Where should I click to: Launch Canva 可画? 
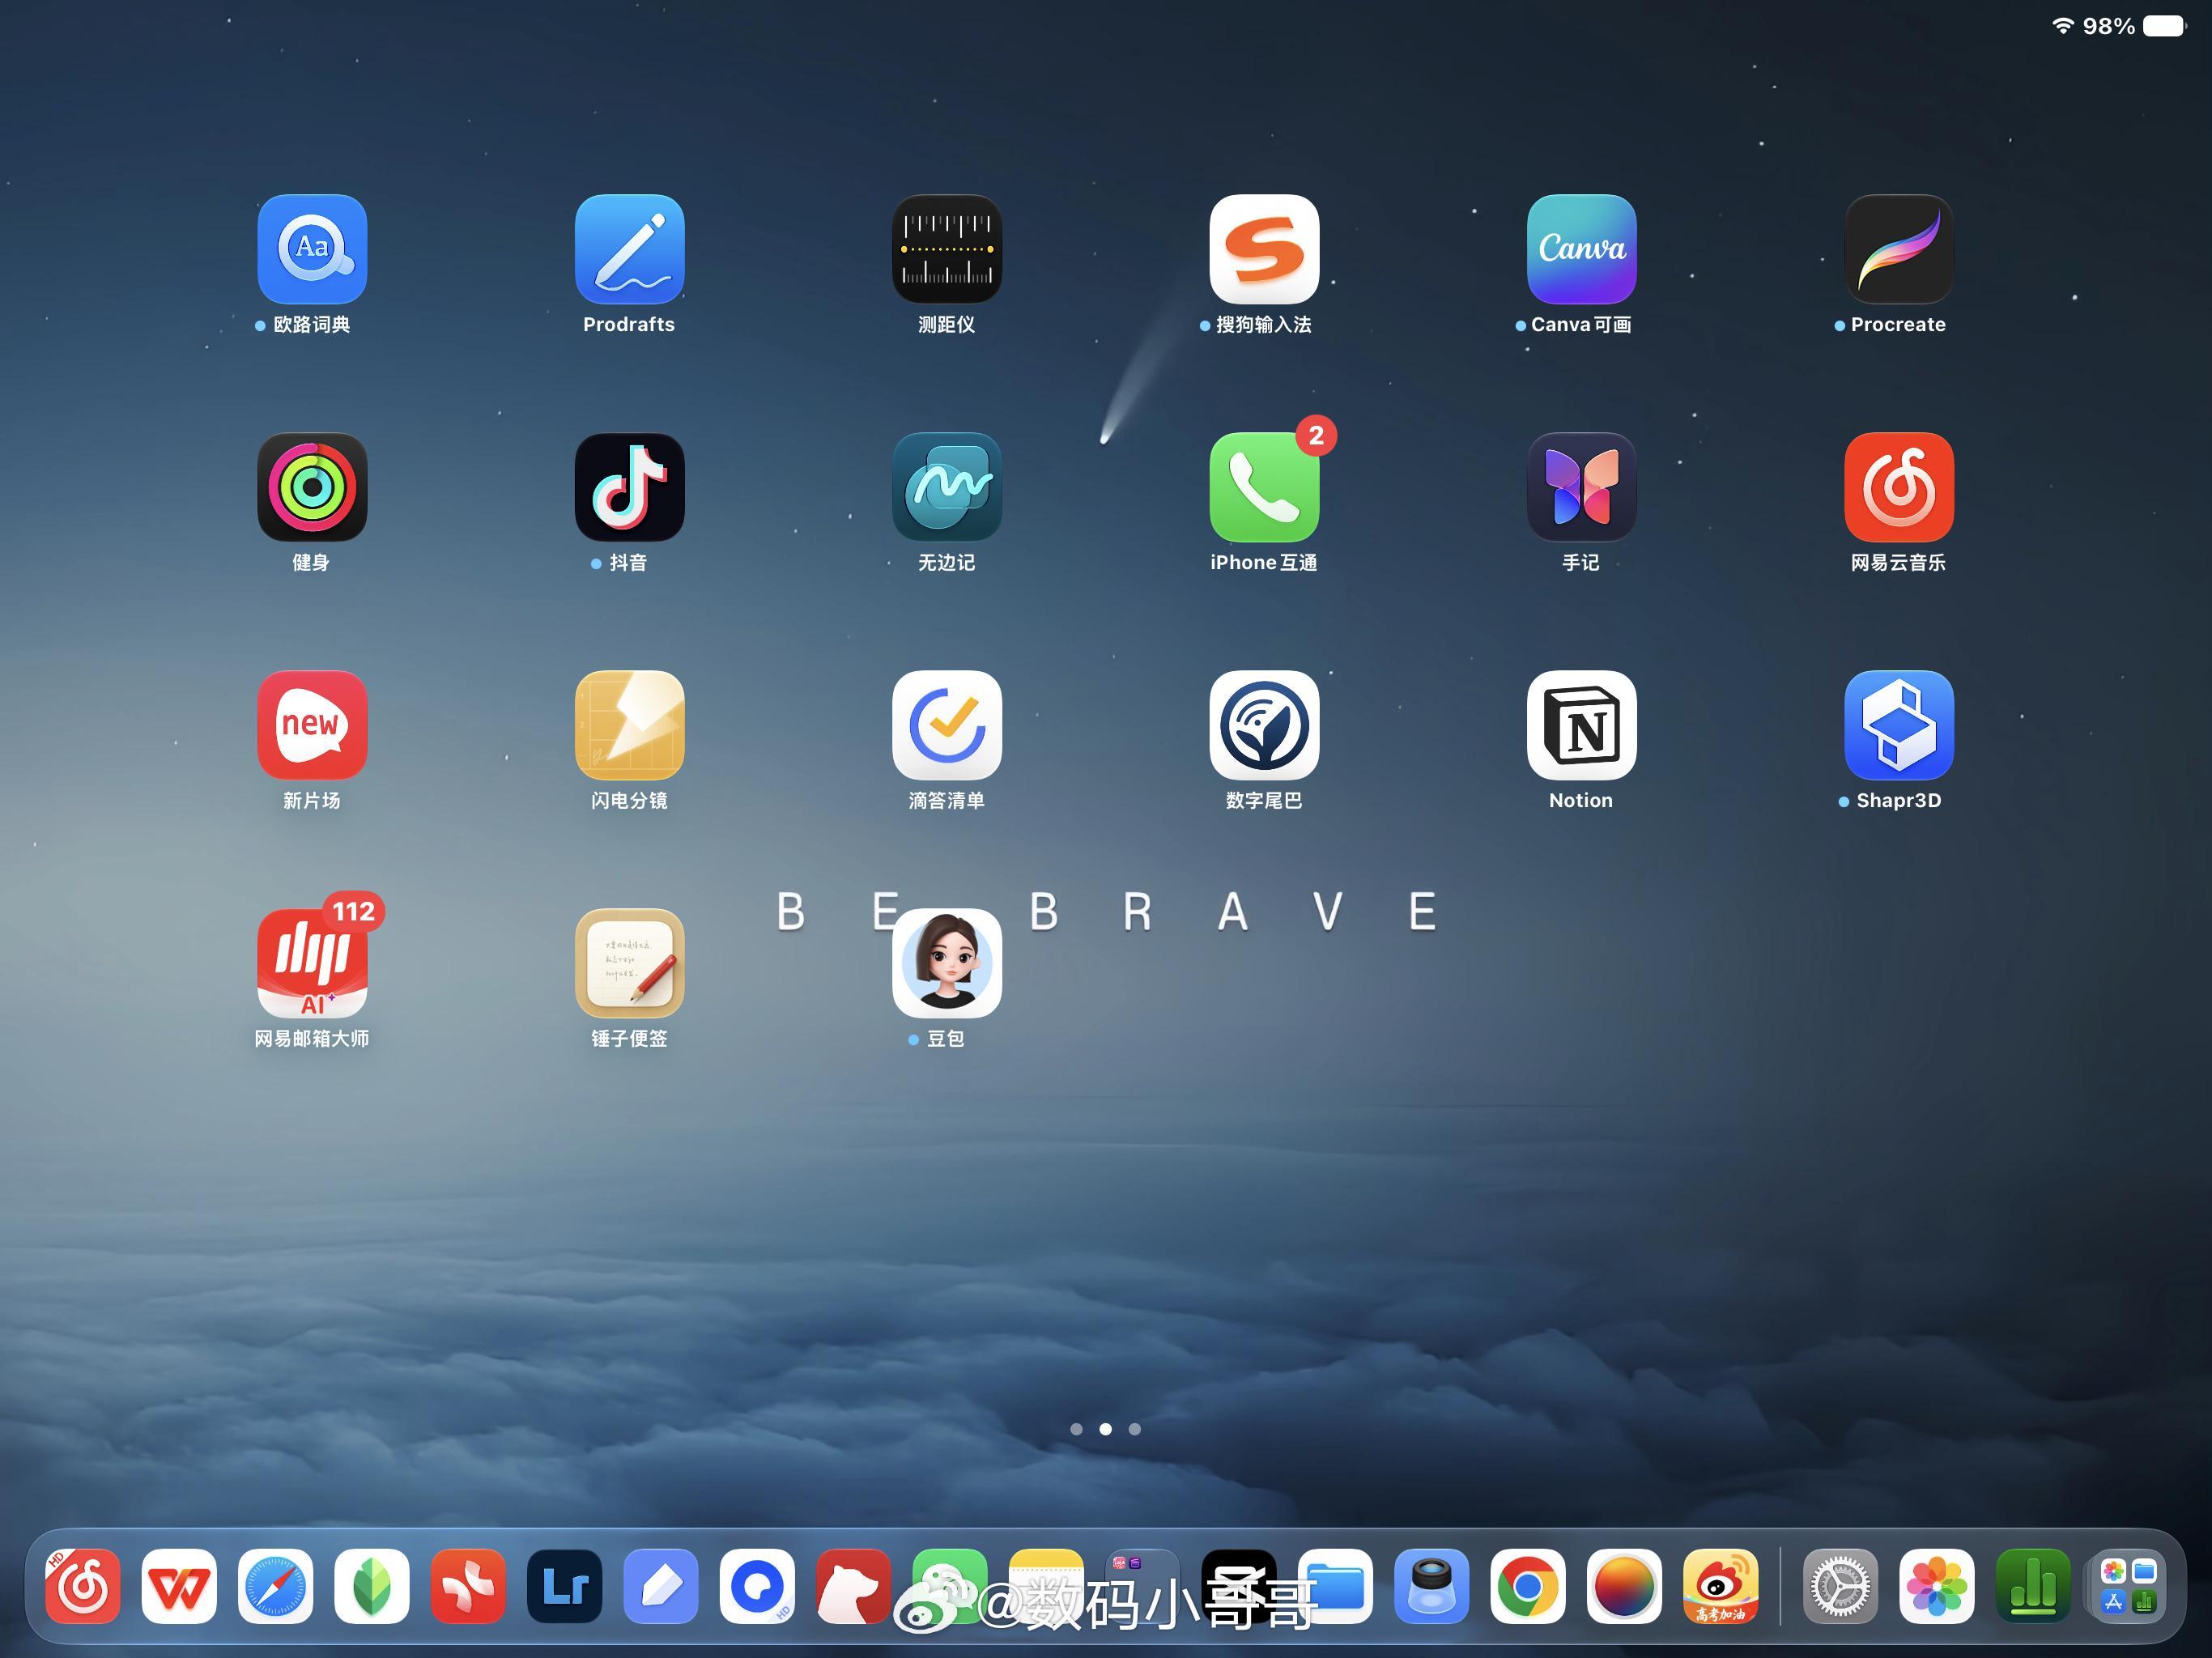pyautogui.click(x=1581, y=249)
